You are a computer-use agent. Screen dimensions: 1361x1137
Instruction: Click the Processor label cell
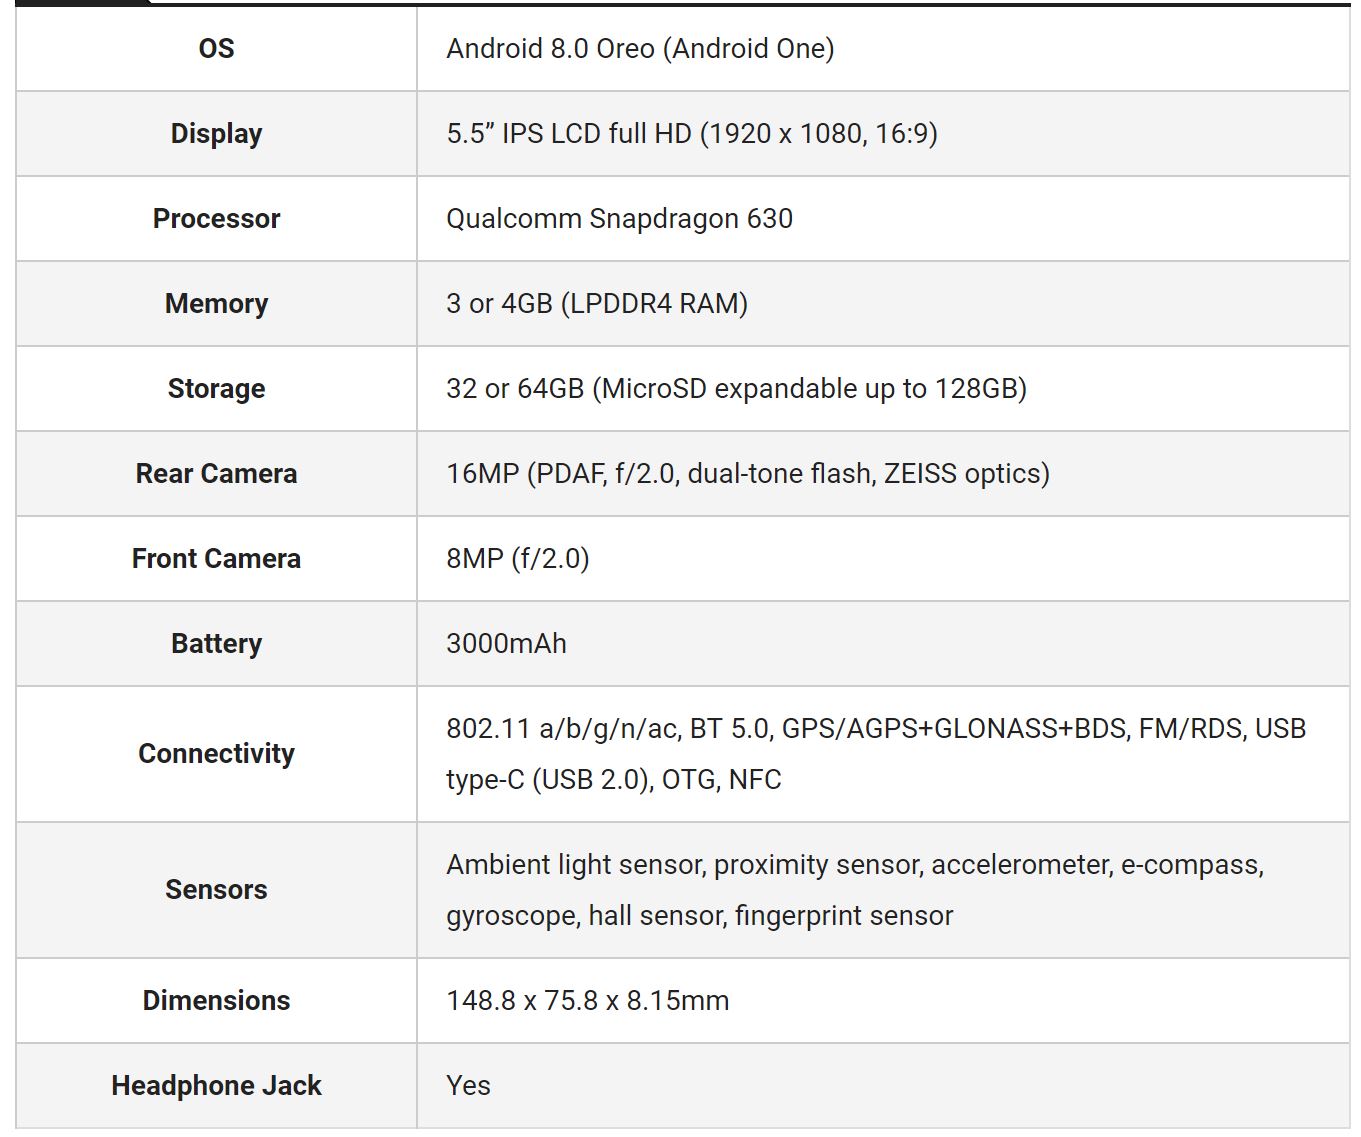[216, 218]
